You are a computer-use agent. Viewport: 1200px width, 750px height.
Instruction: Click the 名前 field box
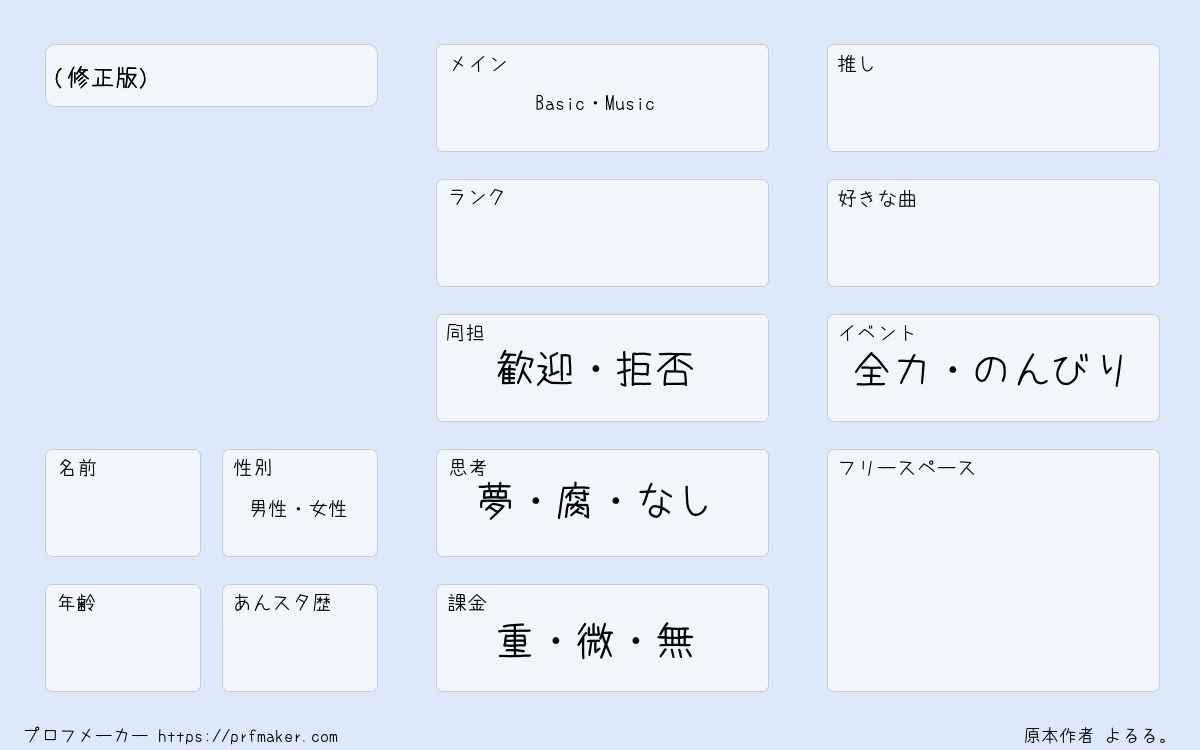(x=123, y=503)
